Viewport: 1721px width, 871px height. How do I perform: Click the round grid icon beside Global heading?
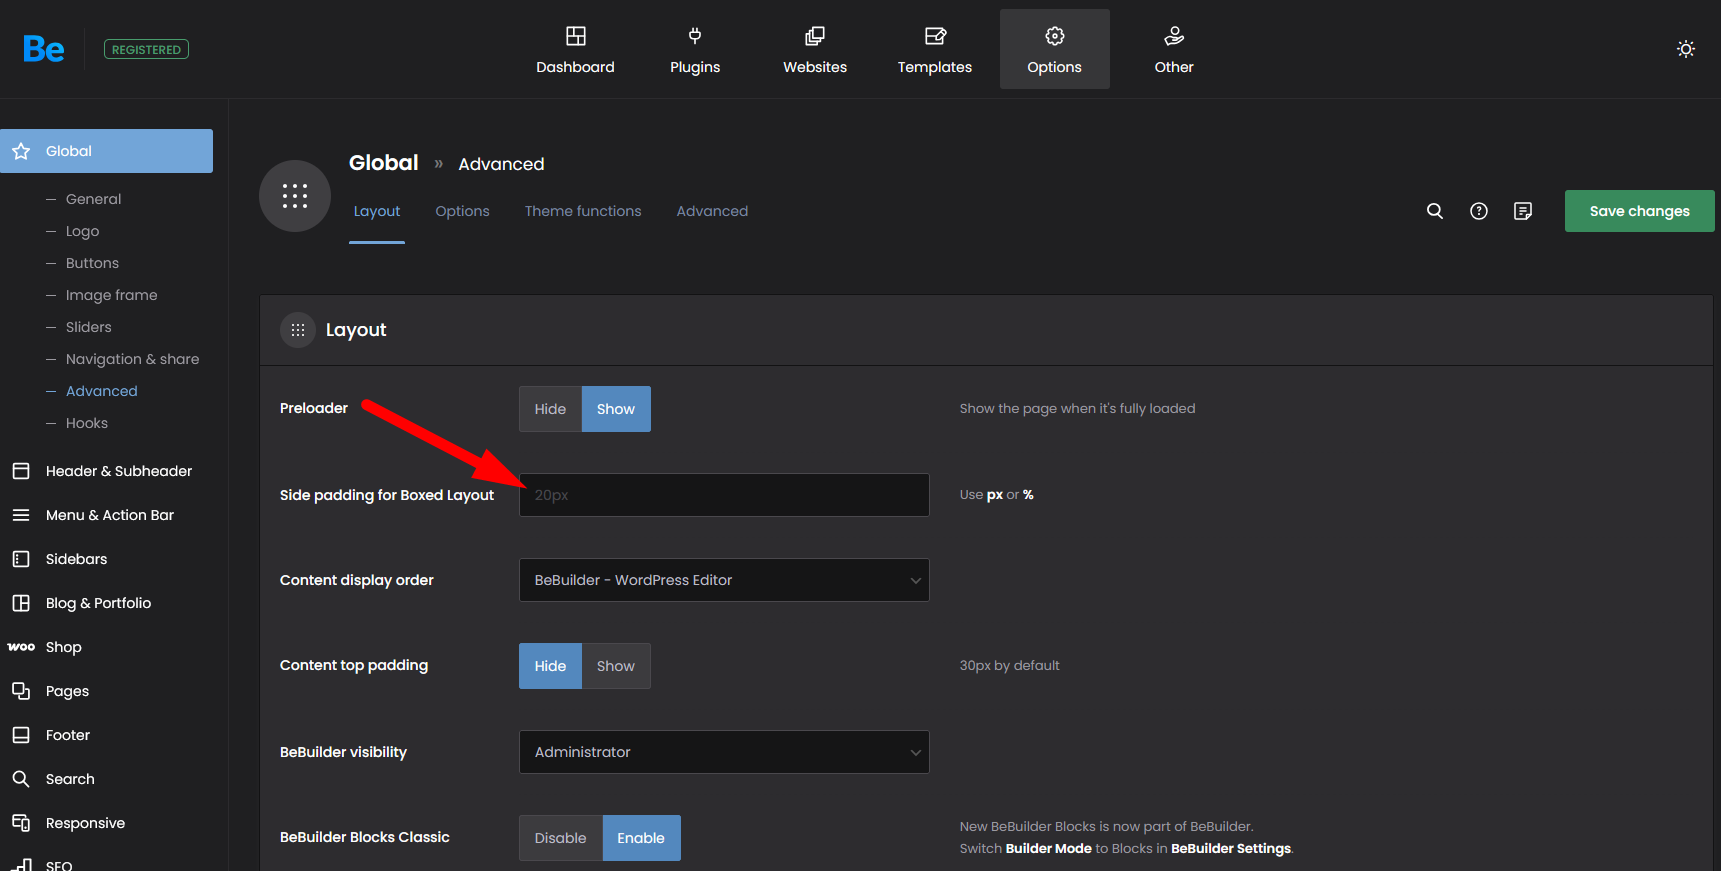tap(295, 196)
